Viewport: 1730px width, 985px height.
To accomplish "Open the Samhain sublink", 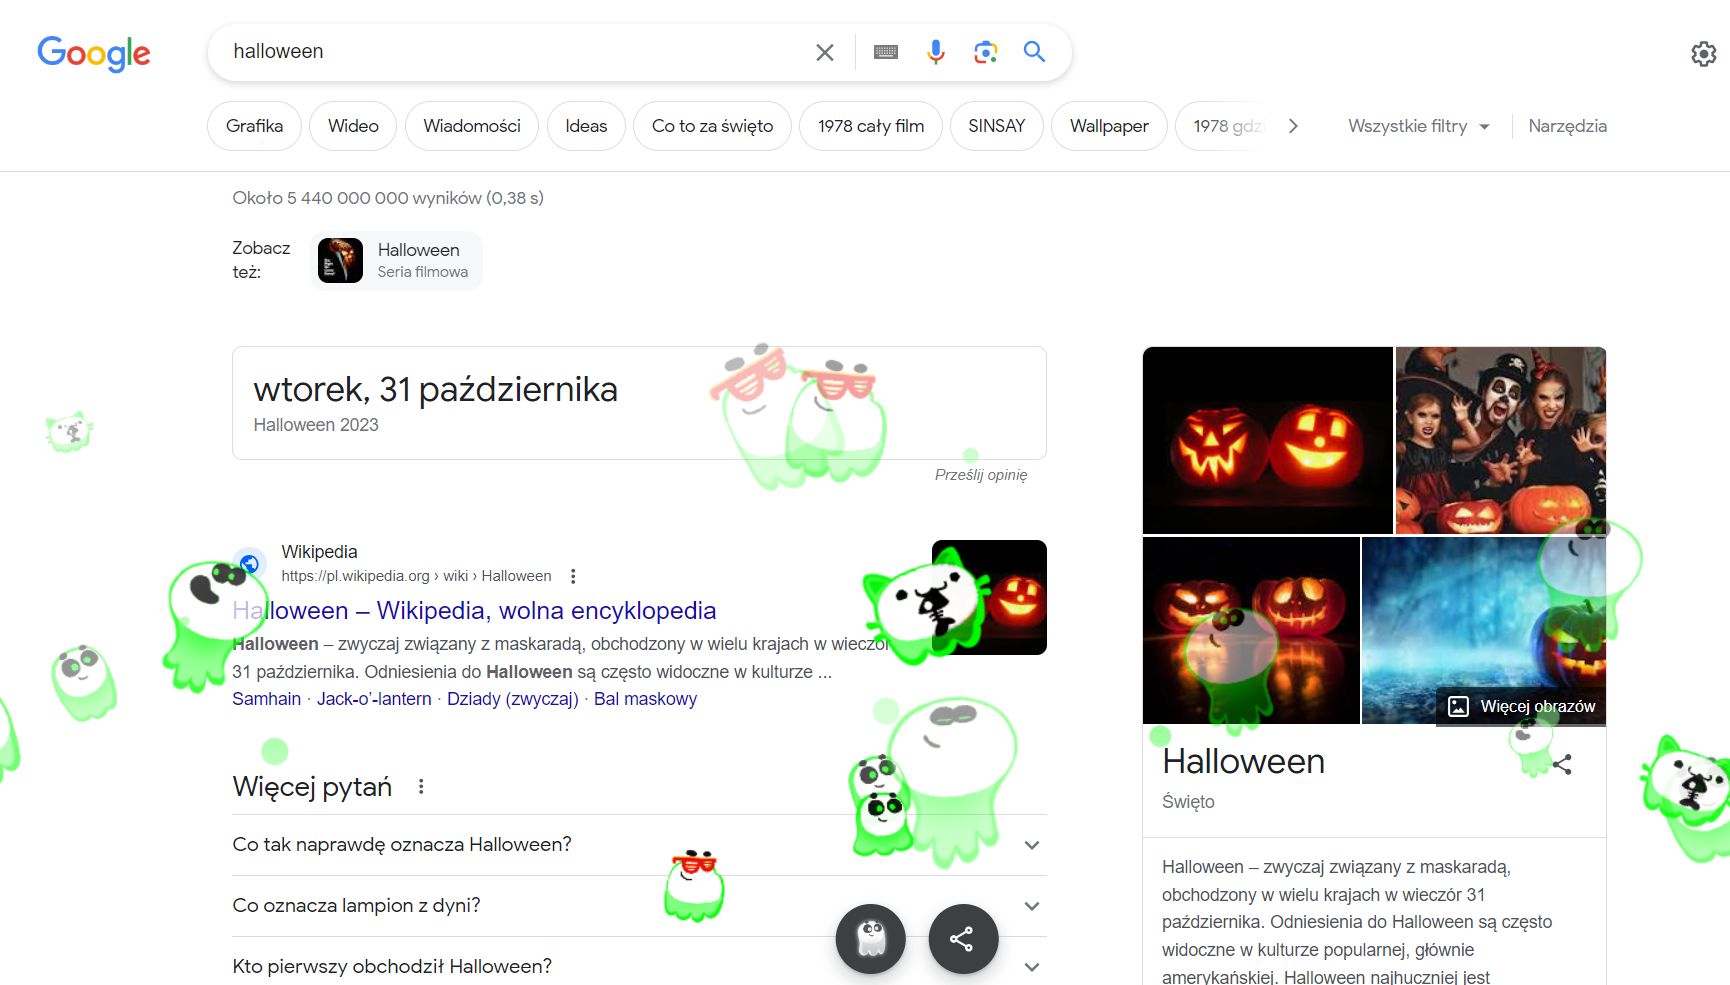I will click(266, 699).
